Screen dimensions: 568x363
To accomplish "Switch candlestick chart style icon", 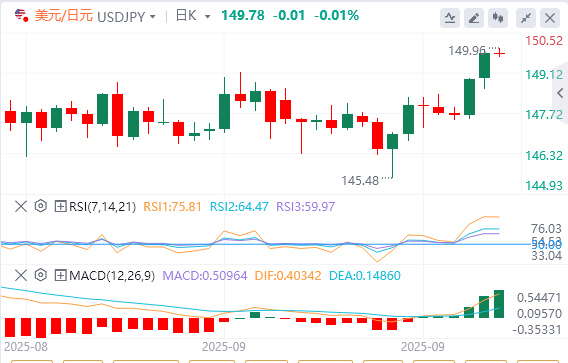I will click(x=498, y=18).
